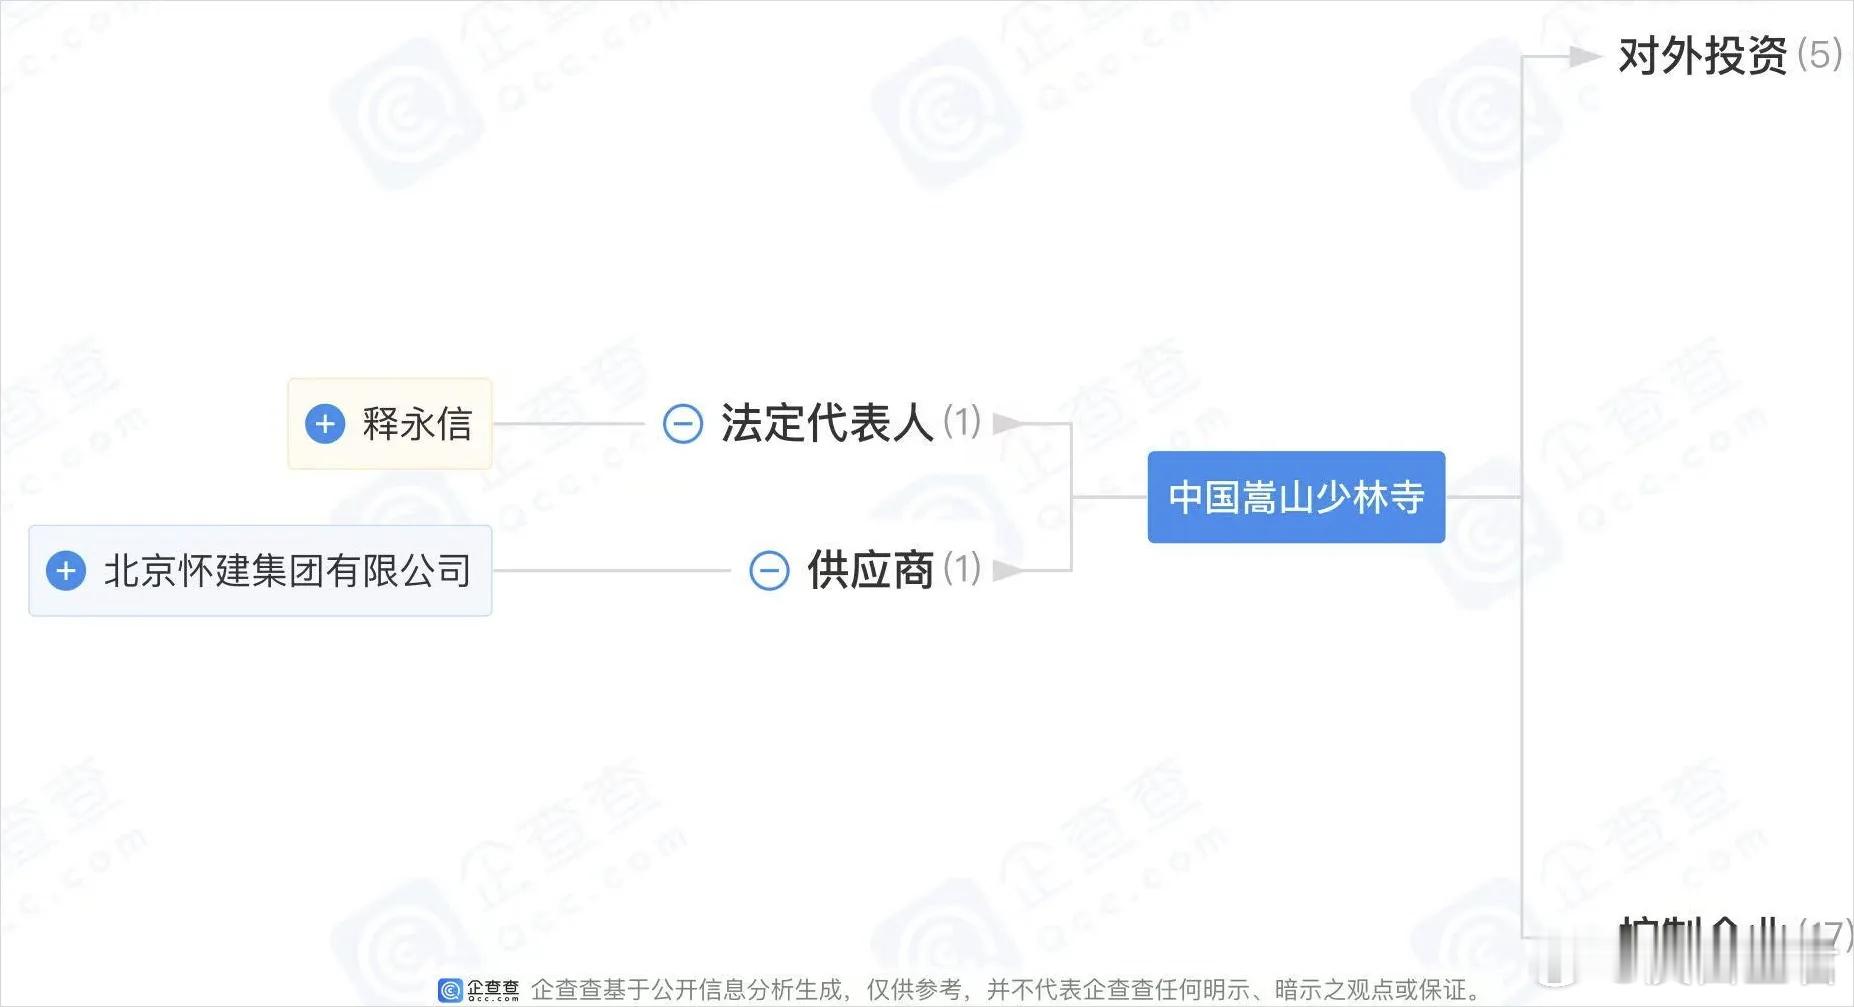Collapse 供应商 branch via minus icon
The height and width of the screenshot is (1007, 1854).
[769, 571]
